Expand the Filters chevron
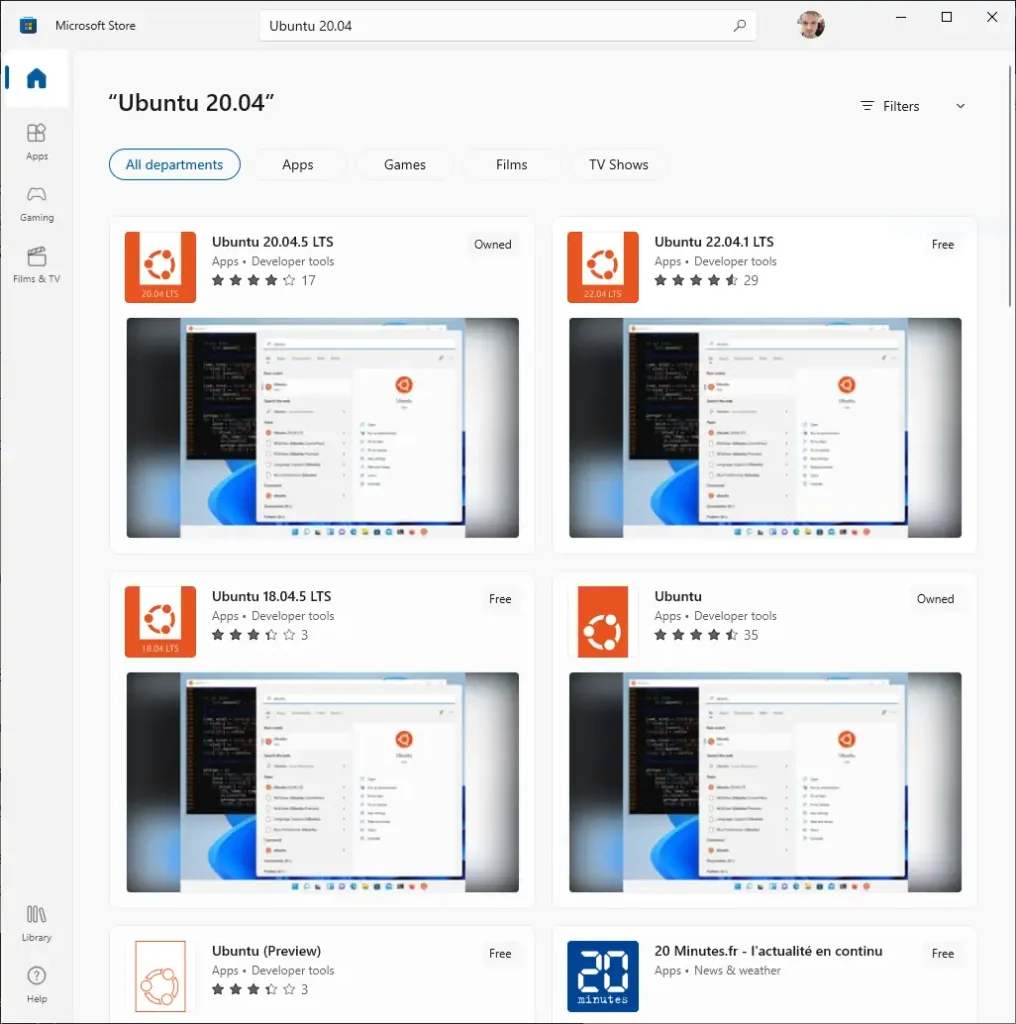 (x=960, y=106)
